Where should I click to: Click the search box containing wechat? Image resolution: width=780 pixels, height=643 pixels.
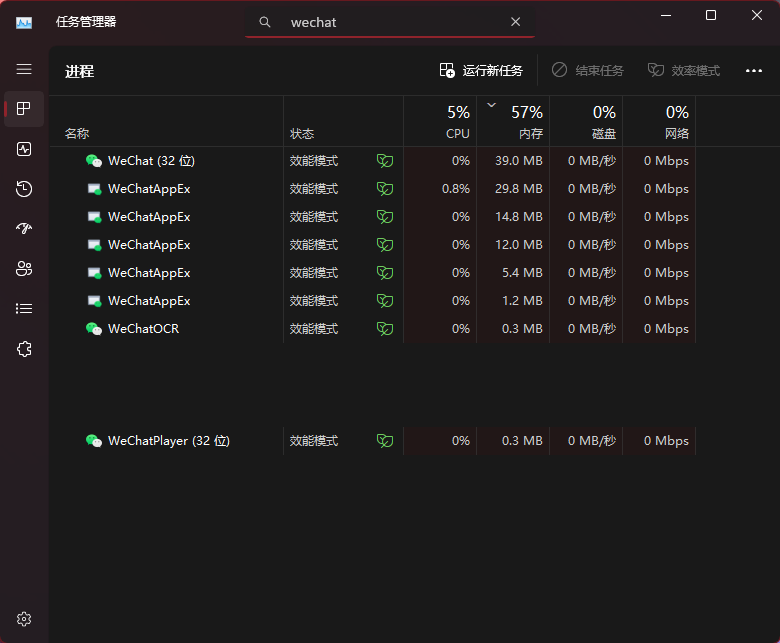click(x=390, y=22)
